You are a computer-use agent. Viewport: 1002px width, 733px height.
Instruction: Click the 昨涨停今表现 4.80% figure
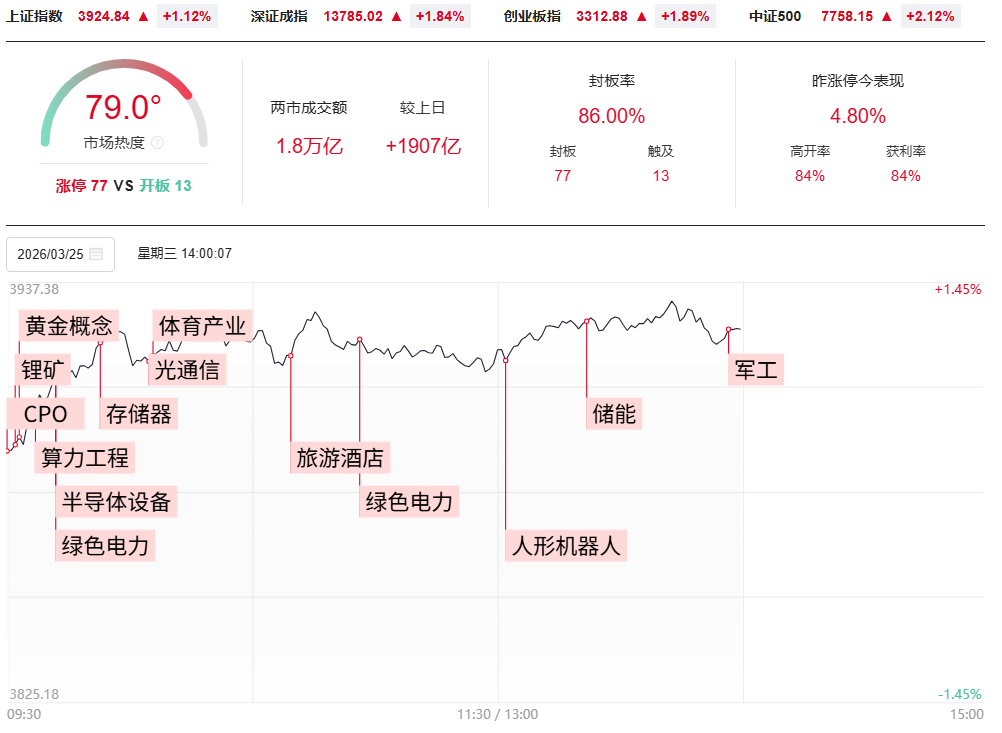(x=858, y=116)
